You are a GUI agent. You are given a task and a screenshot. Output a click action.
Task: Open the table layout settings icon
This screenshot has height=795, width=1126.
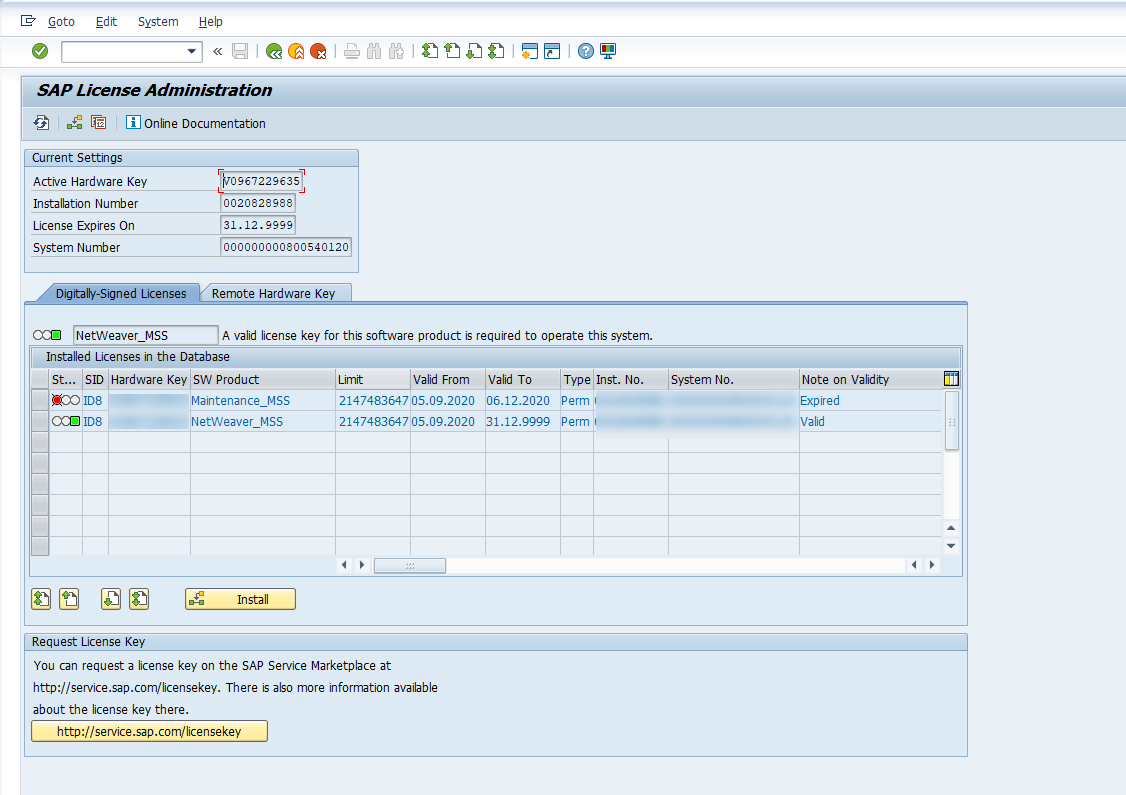click(x=951, y=379)
